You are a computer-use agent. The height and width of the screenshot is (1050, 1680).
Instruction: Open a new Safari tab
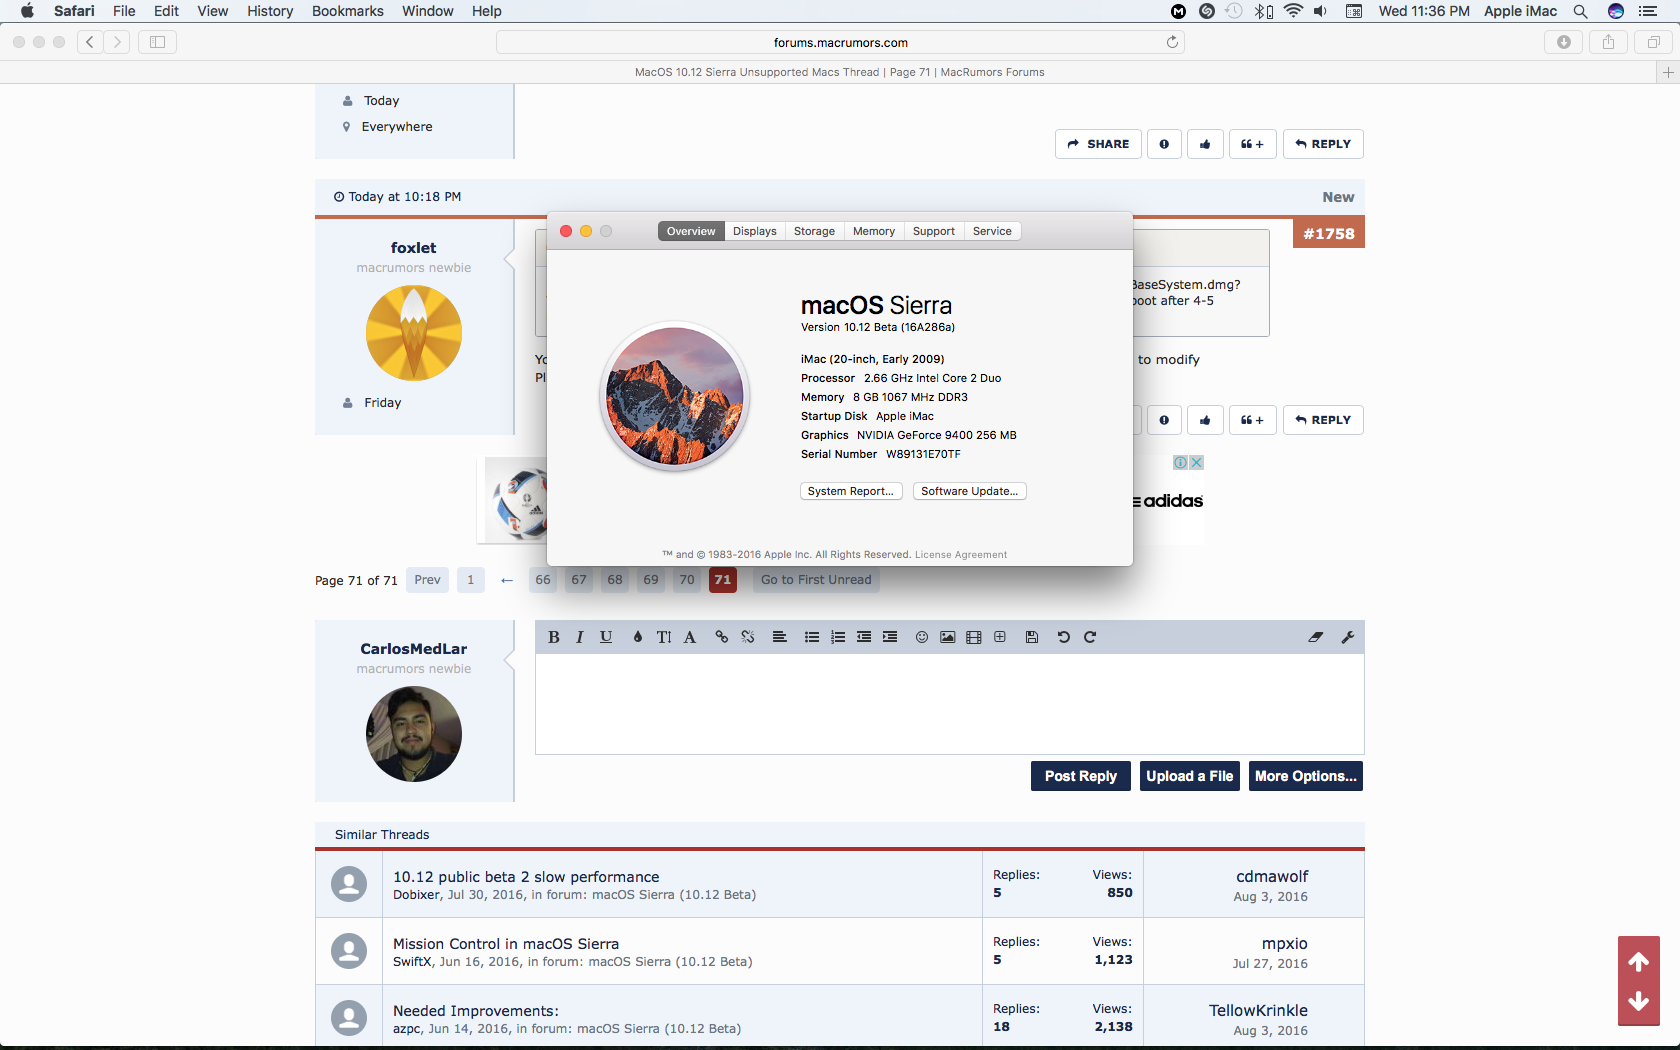pos(1667,72)
